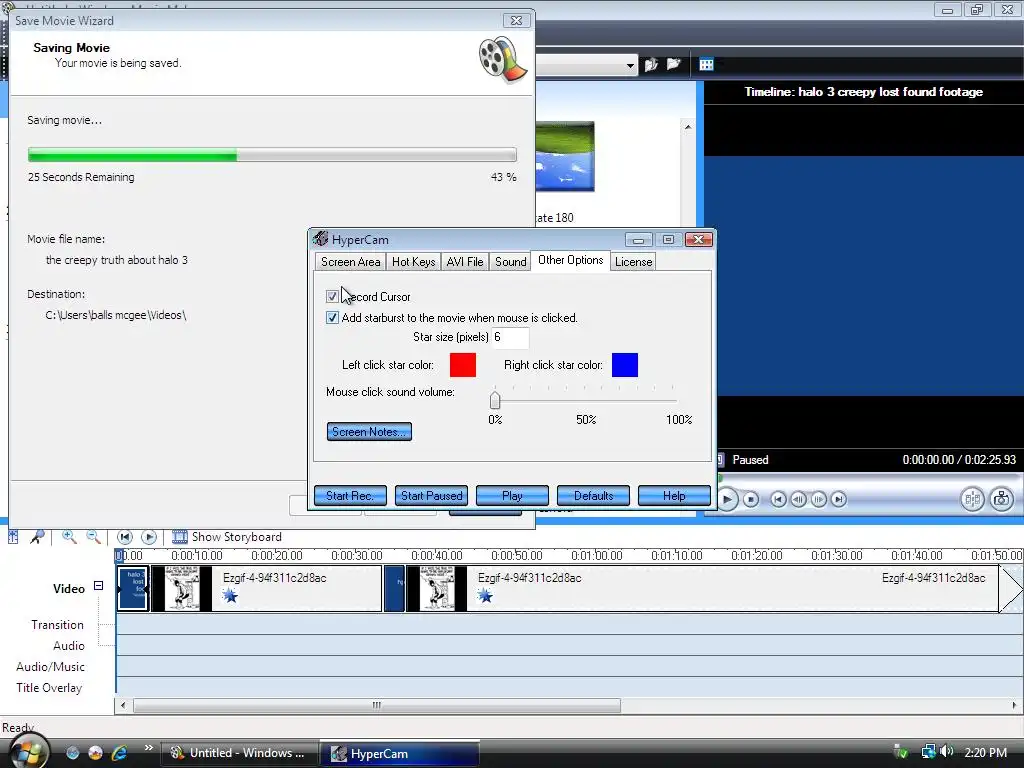This screenshot has width=1024, height=768.
Task: Expand the Quick Launch overflow chevron
Action: click(149, 748)
